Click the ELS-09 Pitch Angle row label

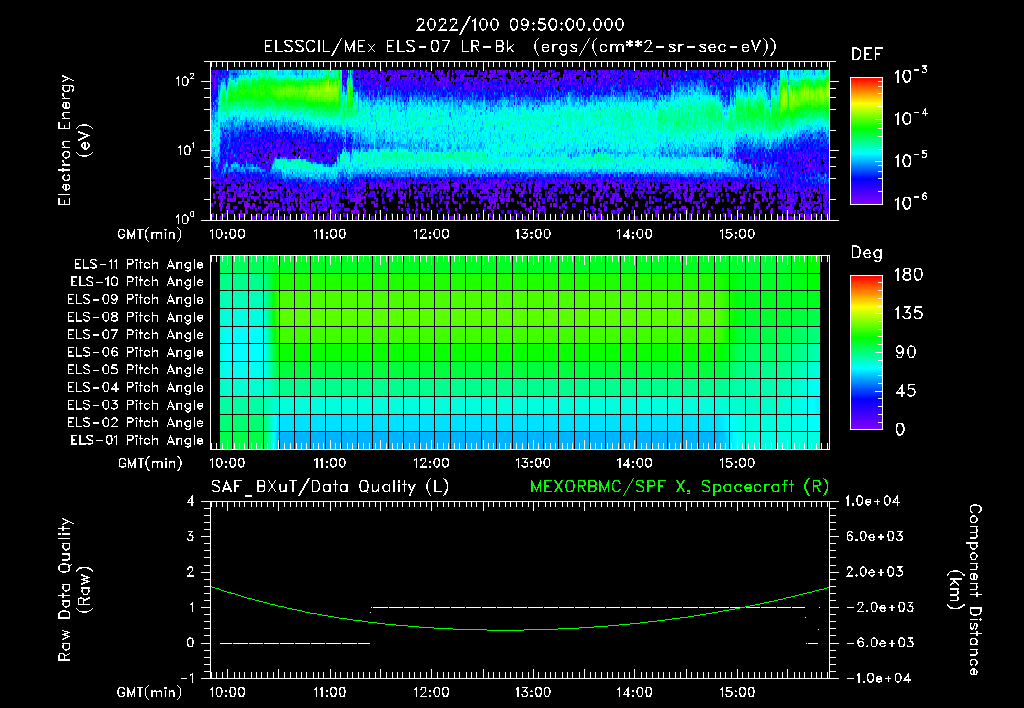pos(136,300)
